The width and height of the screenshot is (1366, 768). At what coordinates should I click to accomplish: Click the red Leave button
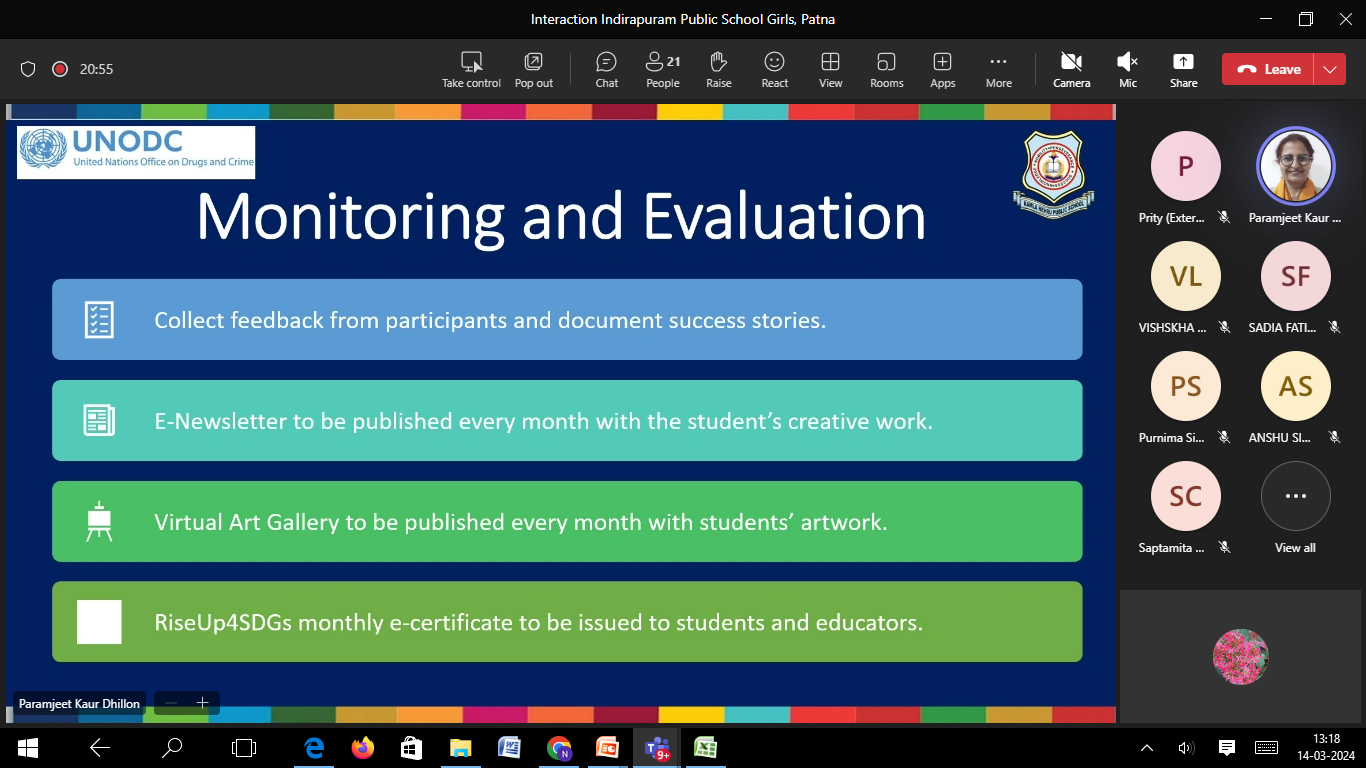(x=1269, y=69)
